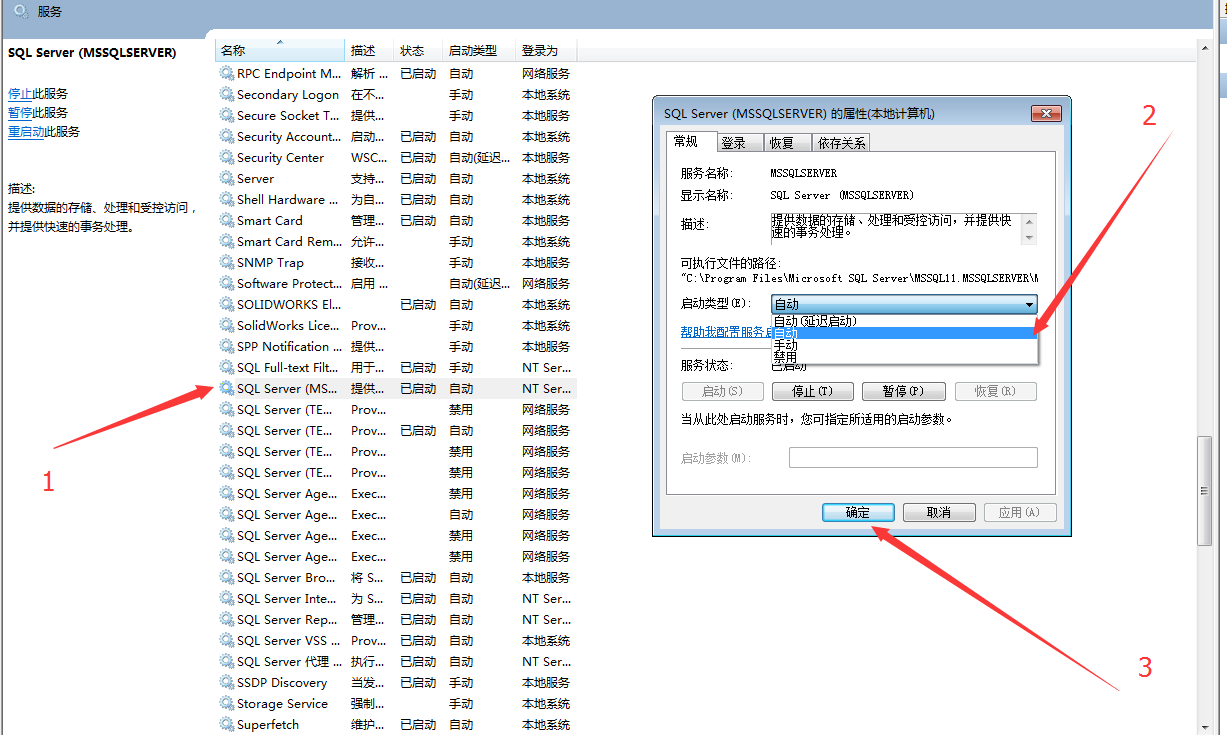Click the gear icon beside Security Account...
The height and width of the screenshot is (735, 1227).
(x=227, y=137)
